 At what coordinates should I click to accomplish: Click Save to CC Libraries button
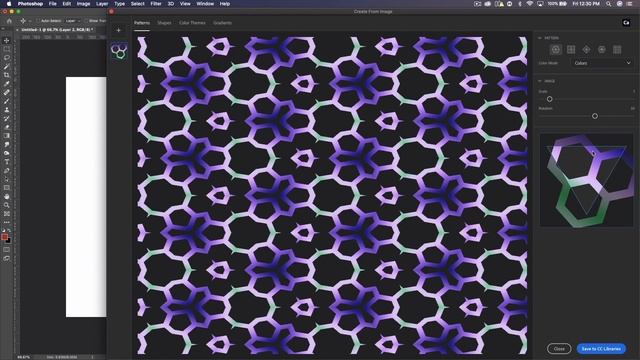click(601, 349)
